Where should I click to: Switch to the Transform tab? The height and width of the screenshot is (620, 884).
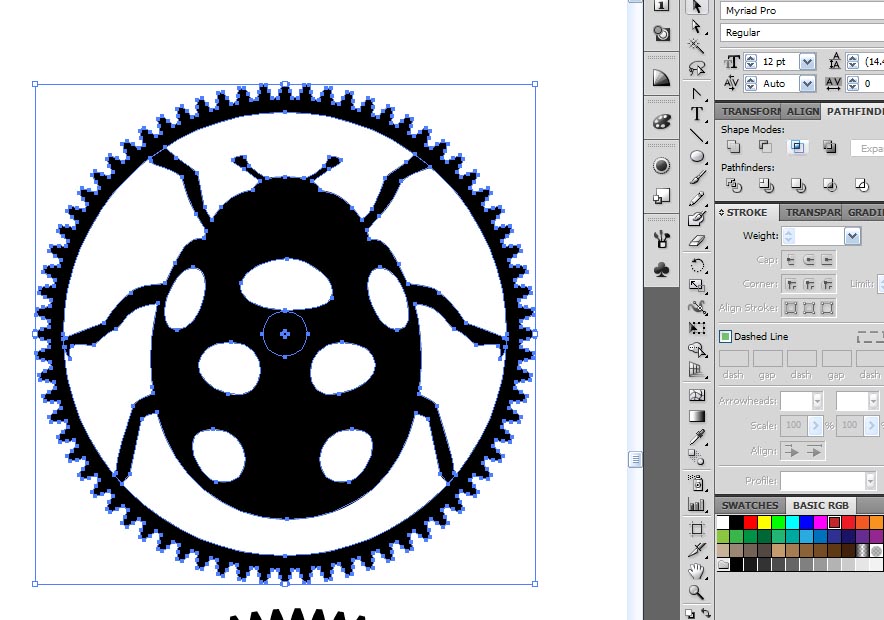pyautogui.click(x=749, y=112)
